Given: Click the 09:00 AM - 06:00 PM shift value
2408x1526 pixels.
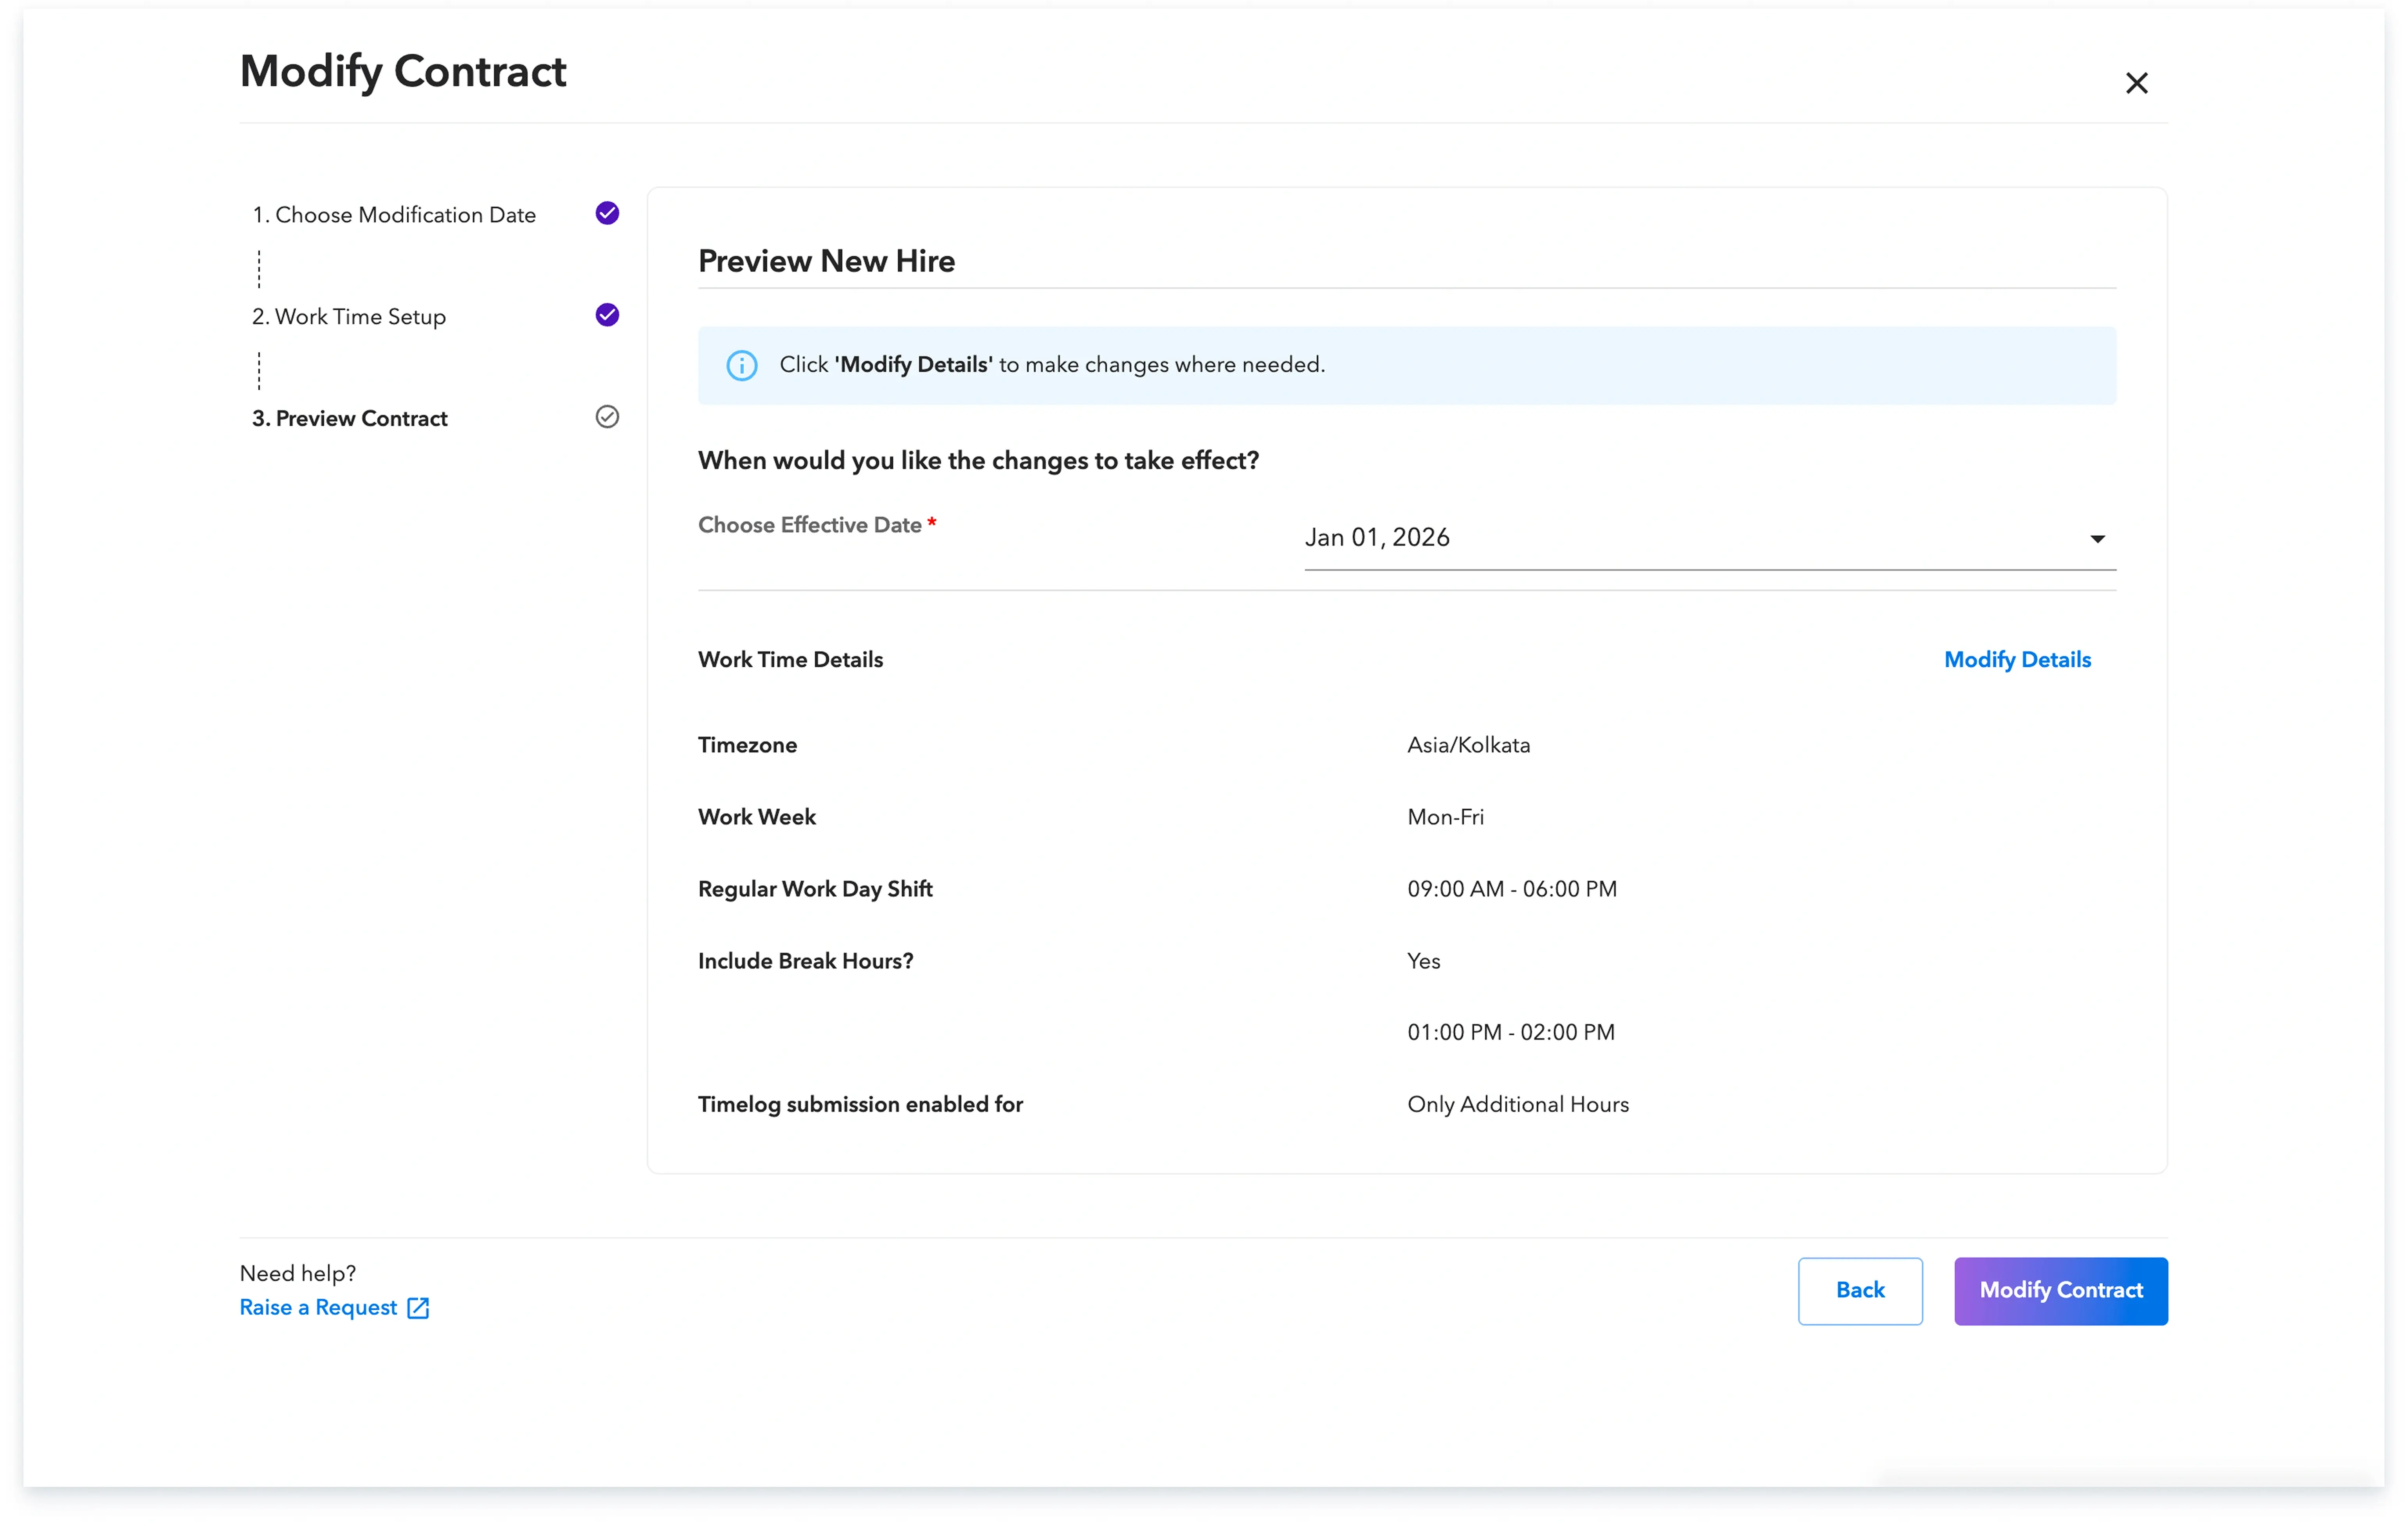Looking at the screenshot, I should point(1511,889).
